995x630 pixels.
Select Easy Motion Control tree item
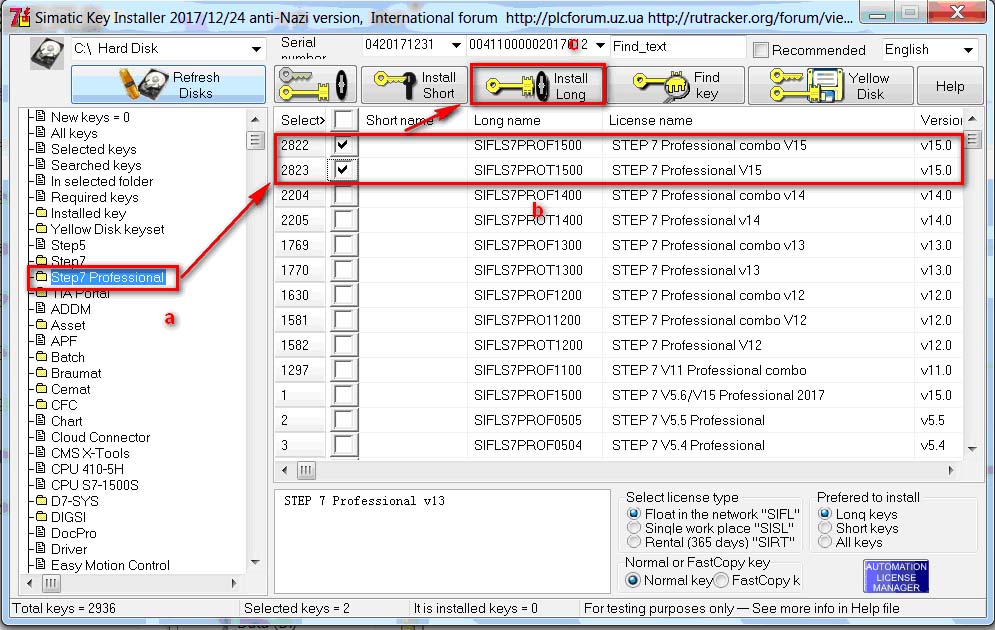click(110, 565)
